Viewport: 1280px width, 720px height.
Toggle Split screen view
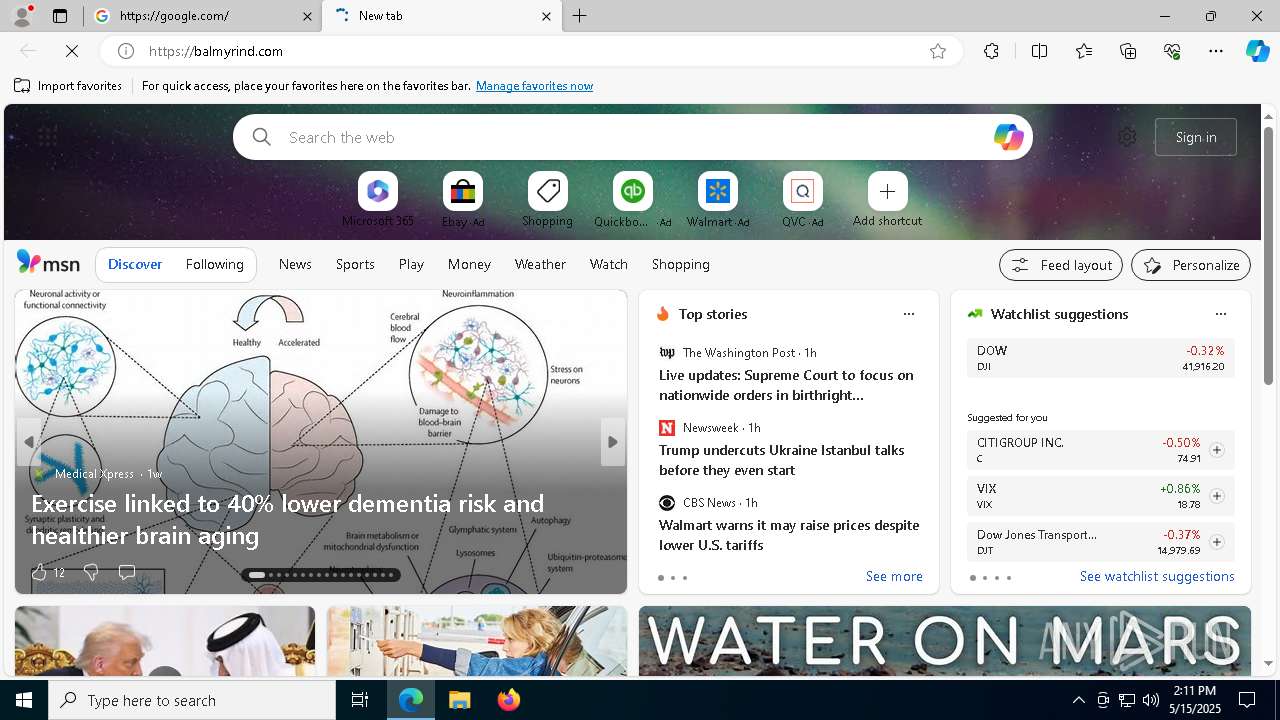(x=1039, y=51)
